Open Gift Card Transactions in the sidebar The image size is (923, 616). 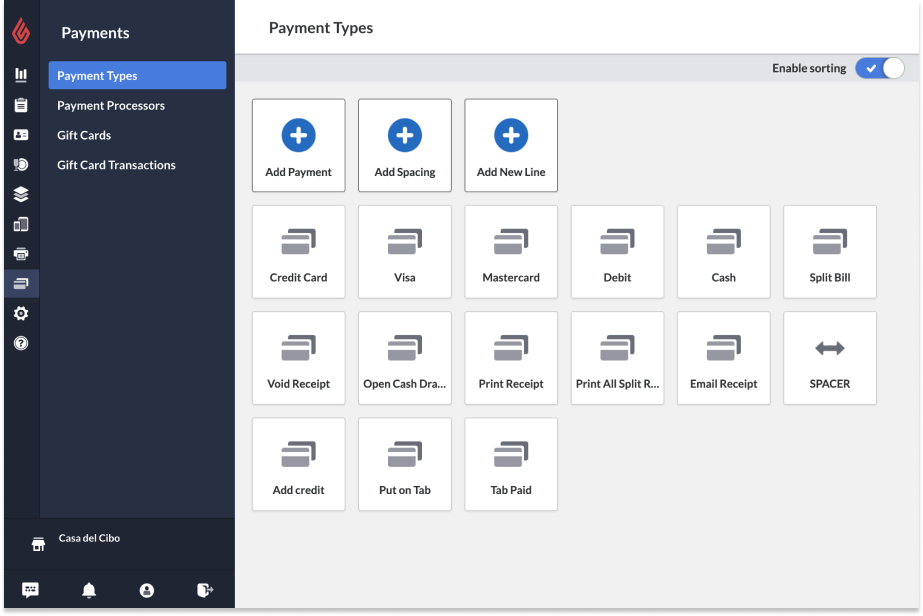click(116, 165)
